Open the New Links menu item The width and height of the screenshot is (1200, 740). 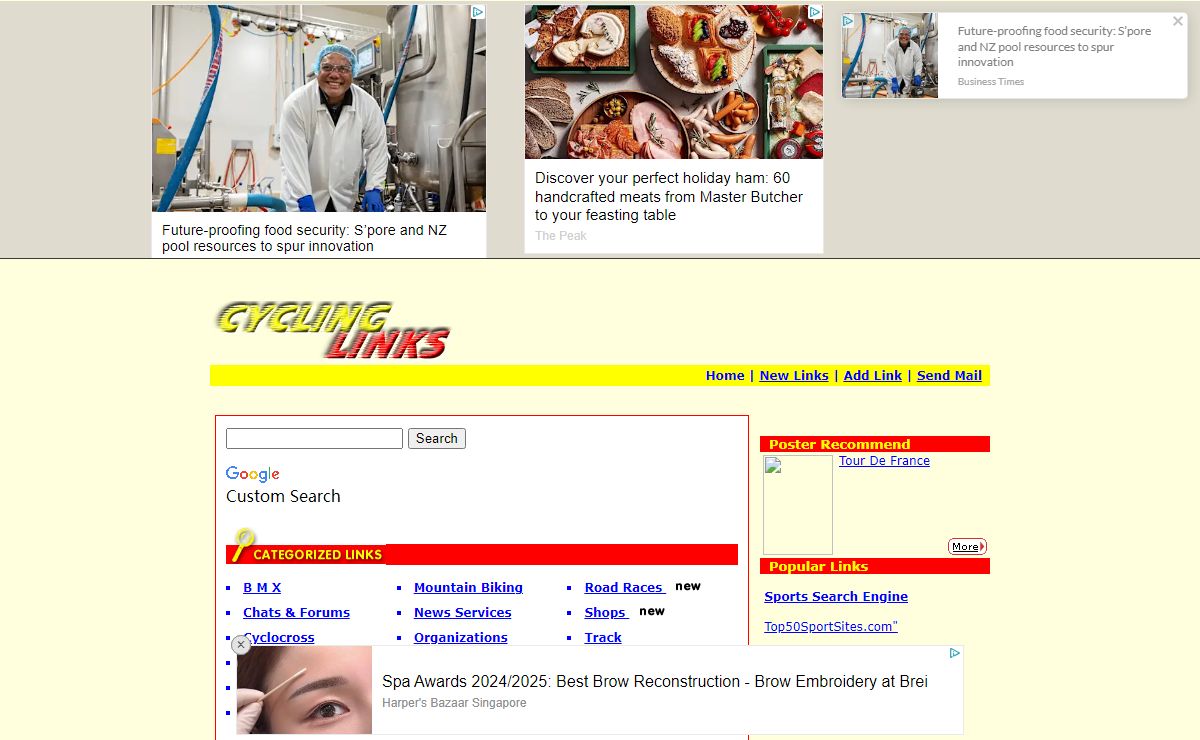[x=794, y=376]
